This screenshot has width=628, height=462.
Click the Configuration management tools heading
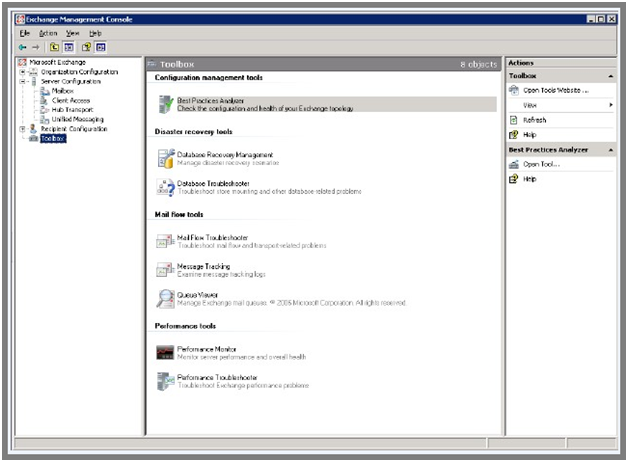pos(209,78)
